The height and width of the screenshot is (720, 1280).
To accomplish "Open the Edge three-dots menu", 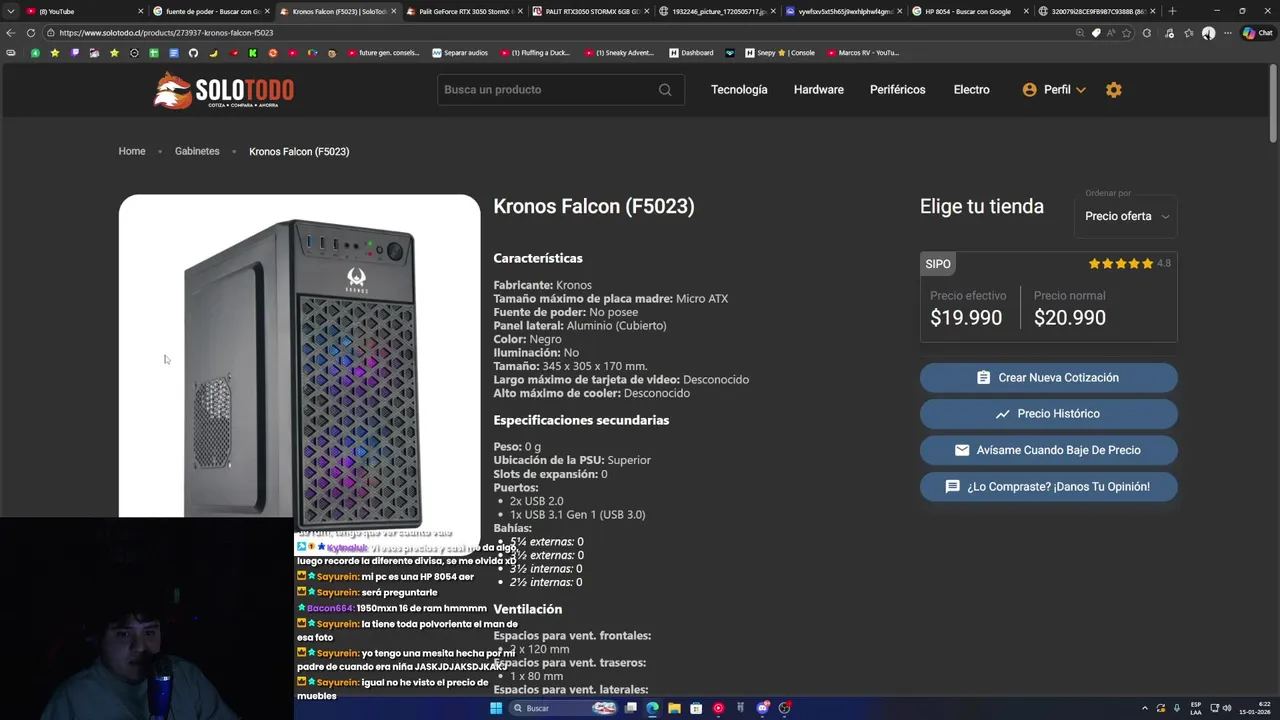I will pyautogui.click(x=1228, y=33).
